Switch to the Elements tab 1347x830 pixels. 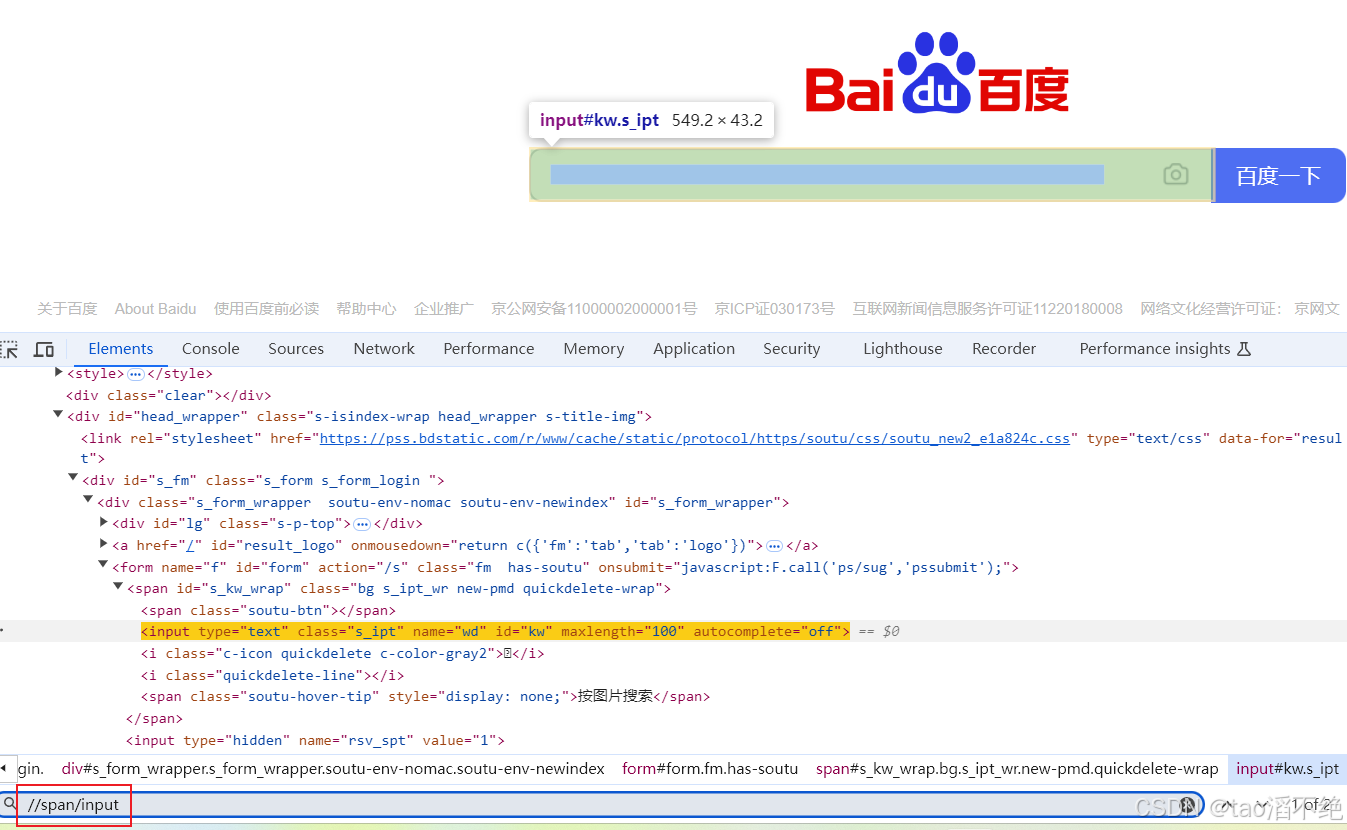[121, 349]
